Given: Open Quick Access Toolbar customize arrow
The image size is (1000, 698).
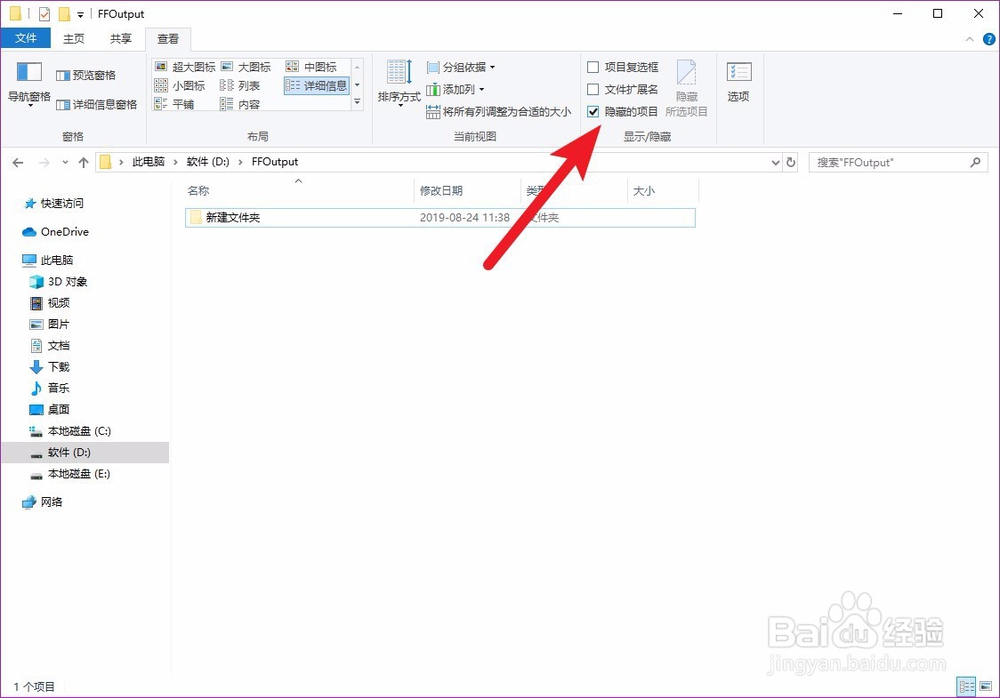Looking at the screenshot, I should click(80, 15).
